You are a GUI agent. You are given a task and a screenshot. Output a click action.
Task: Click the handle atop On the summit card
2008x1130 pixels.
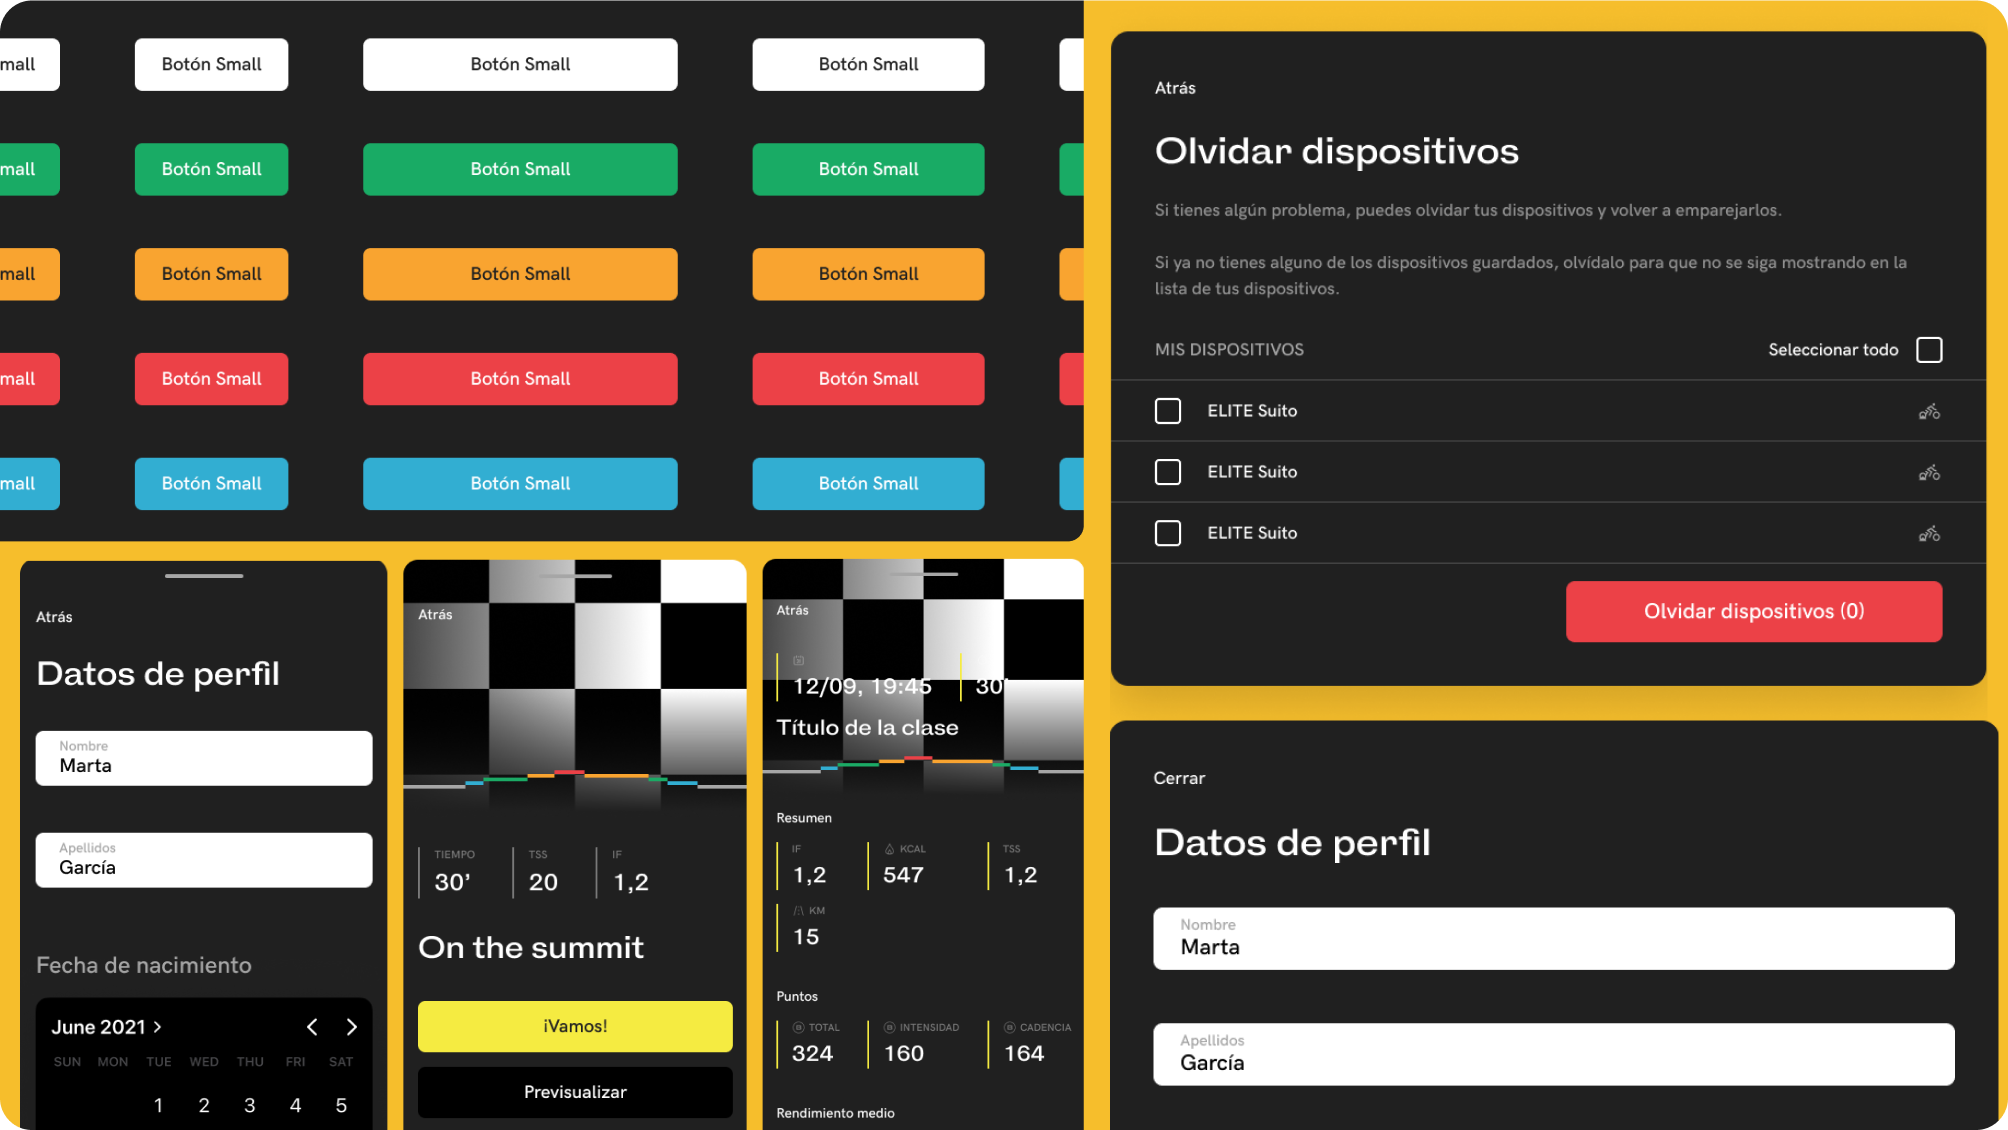tap(575, 576)
